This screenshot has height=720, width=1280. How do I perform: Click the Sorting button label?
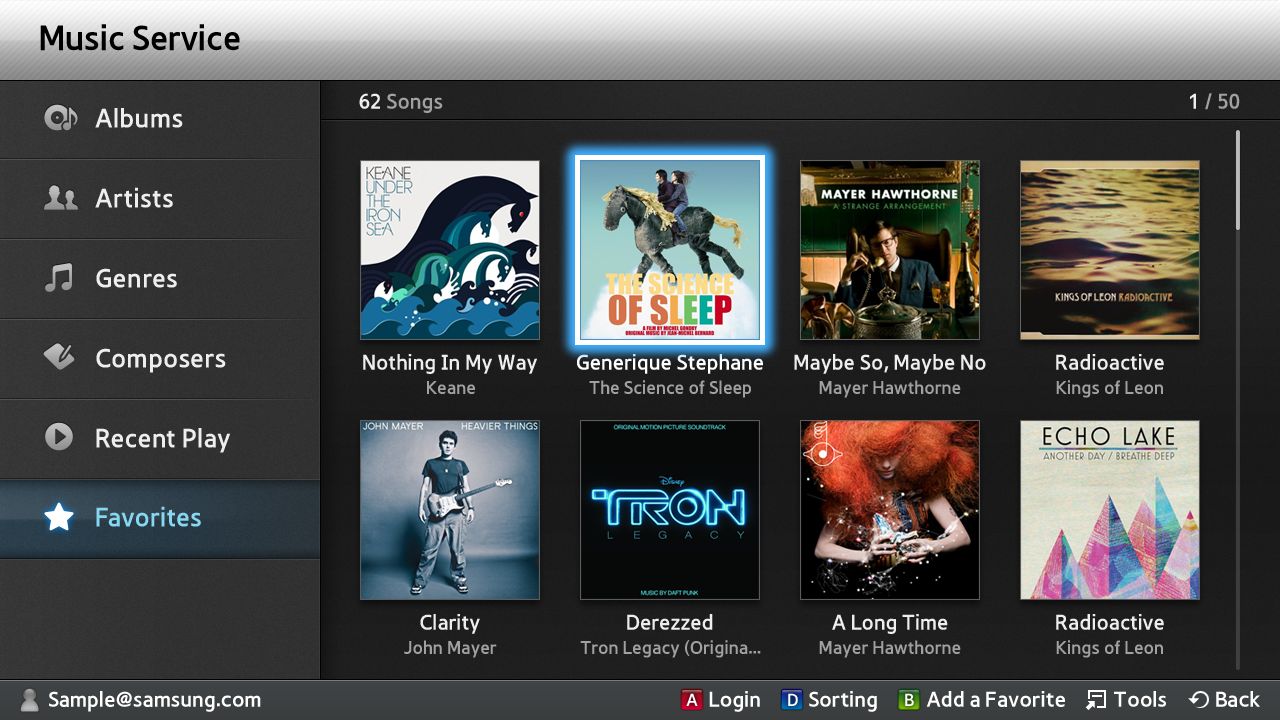point(842,701)
